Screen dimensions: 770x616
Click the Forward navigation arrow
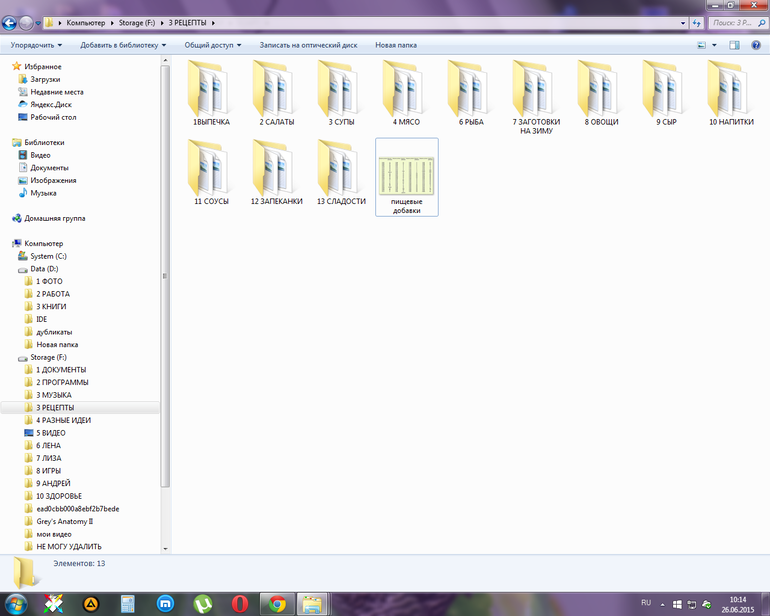pyautogui.click(x=26, y=23)
